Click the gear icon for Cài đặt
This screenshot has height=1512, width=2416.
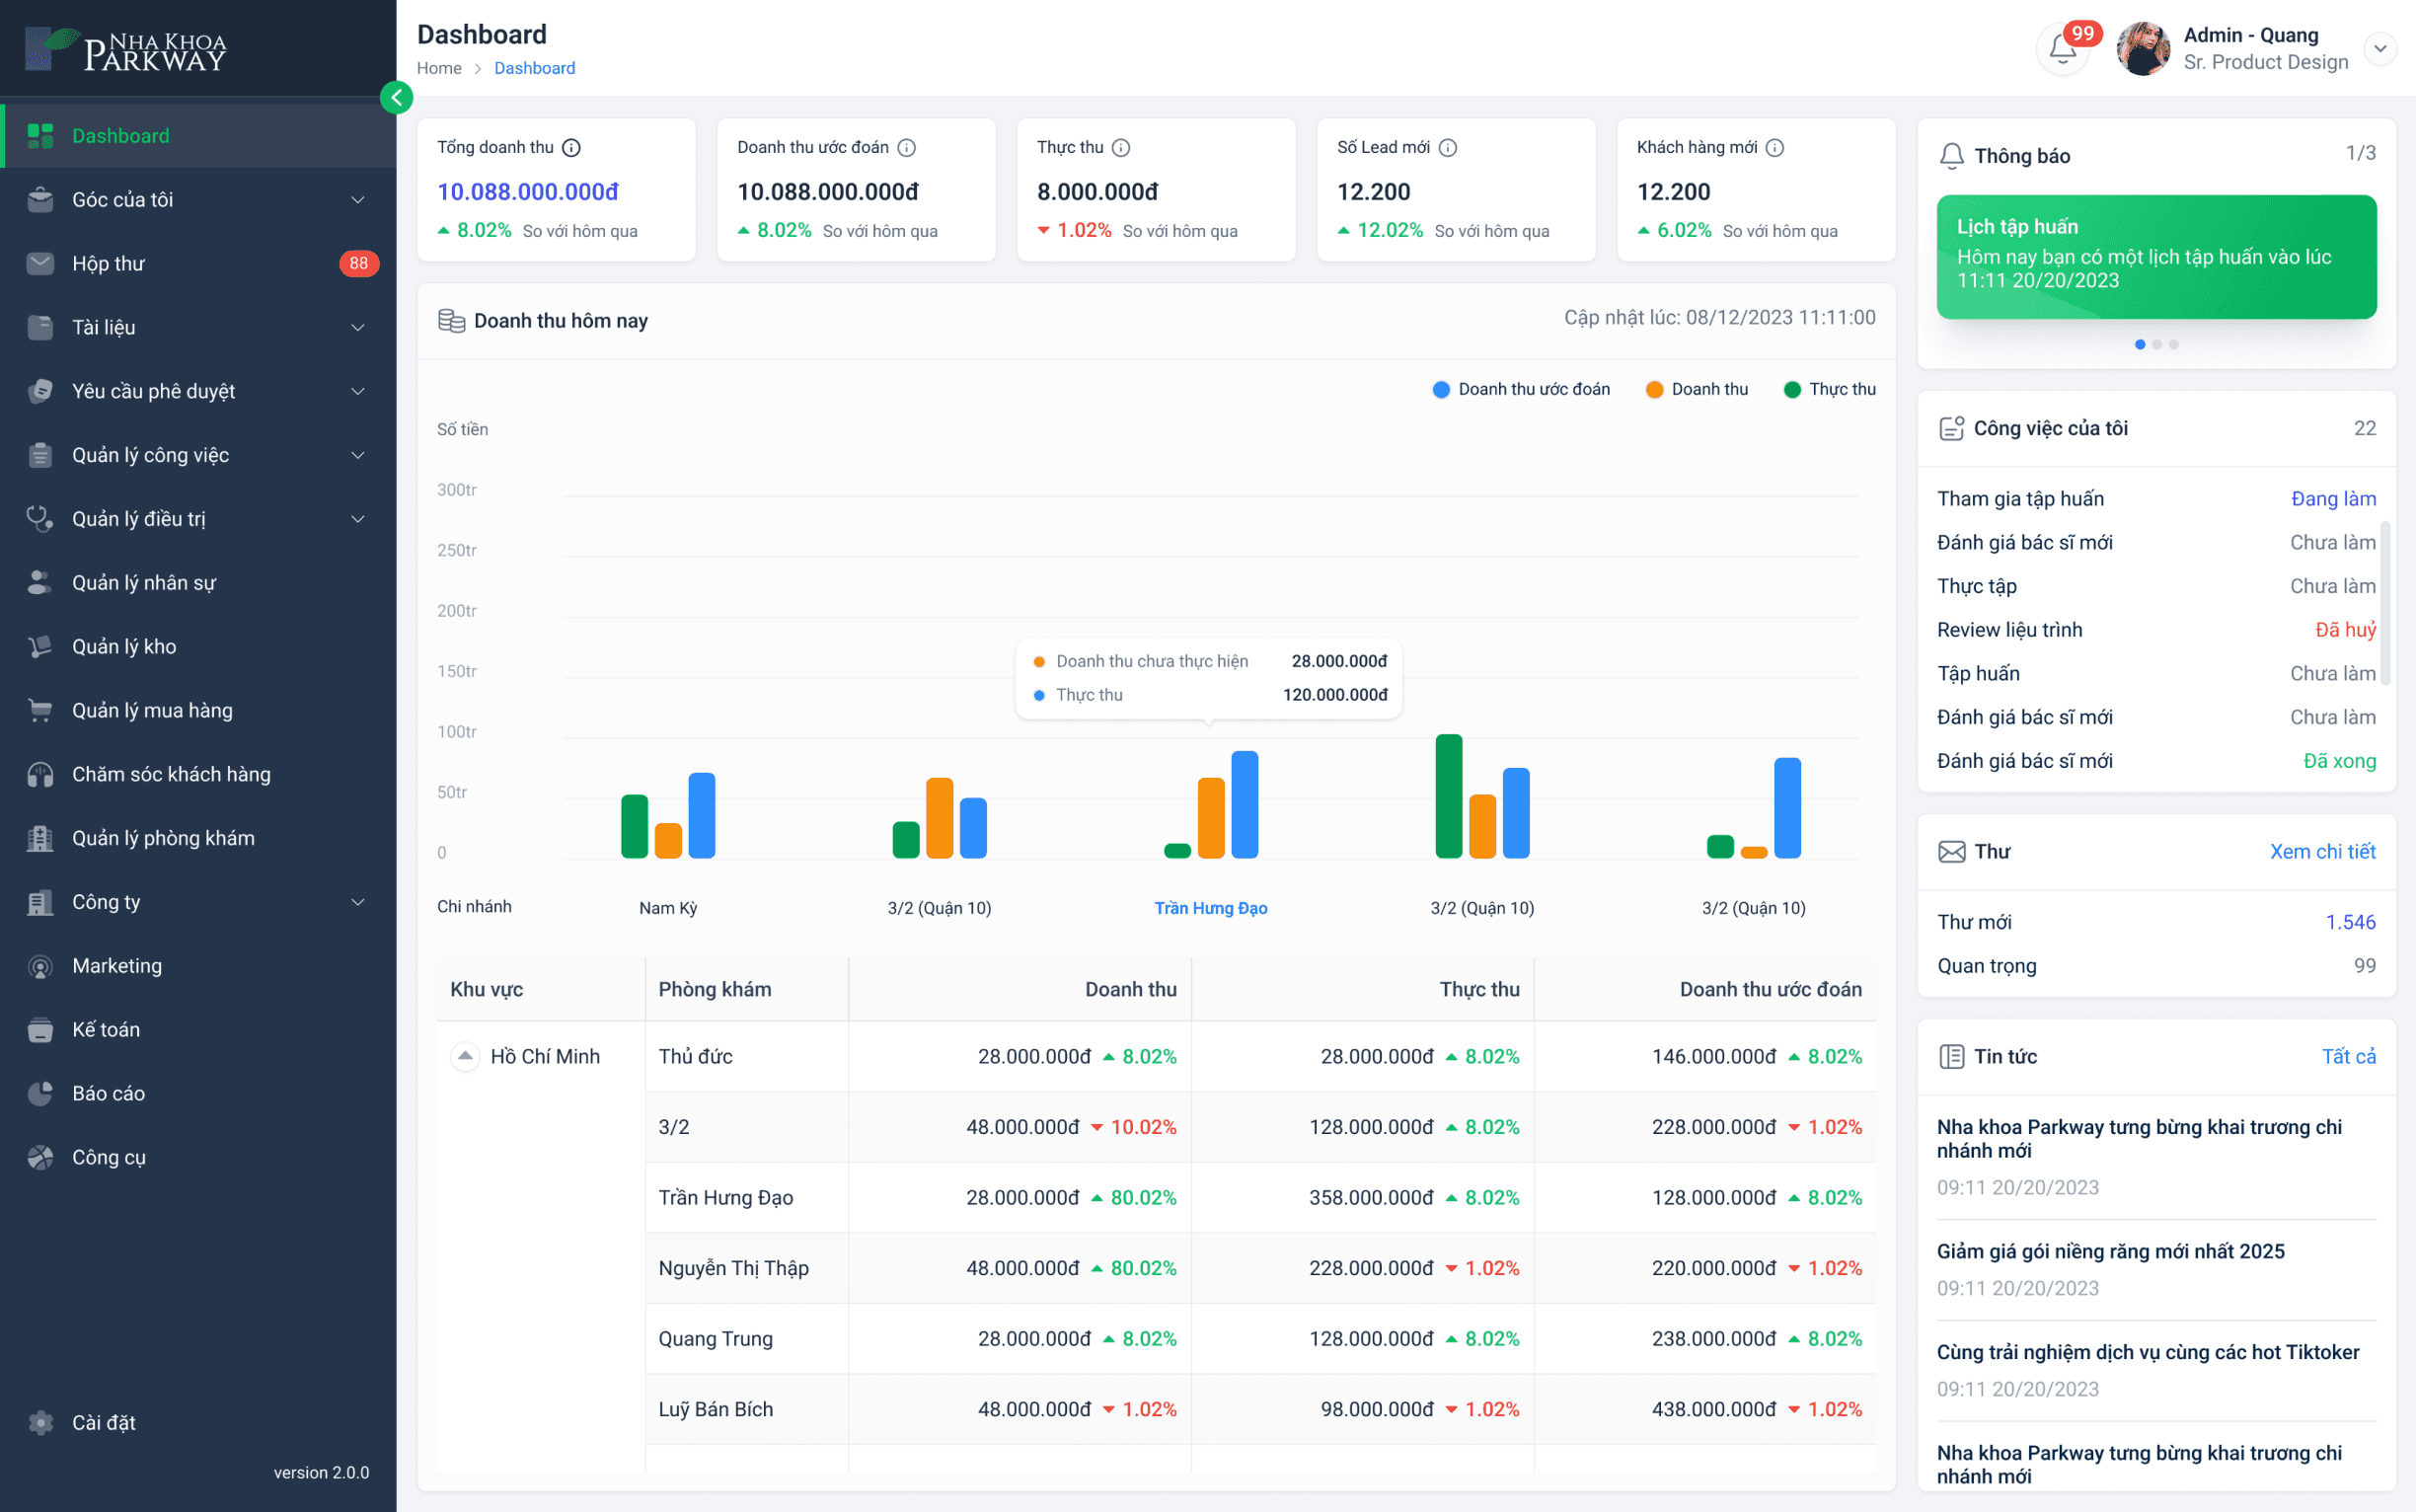40,1422
